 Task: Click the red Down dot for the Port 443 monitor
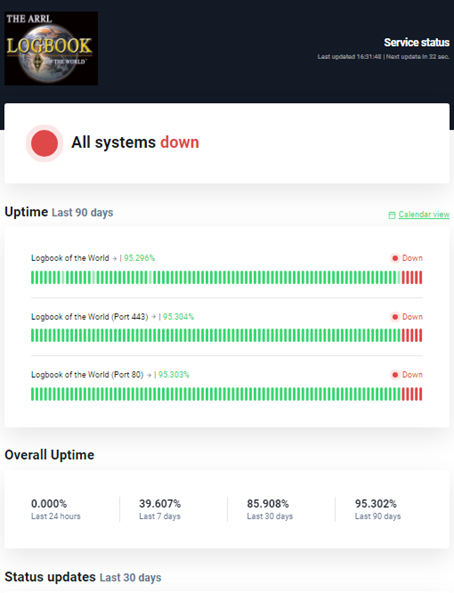pos(395,317)
